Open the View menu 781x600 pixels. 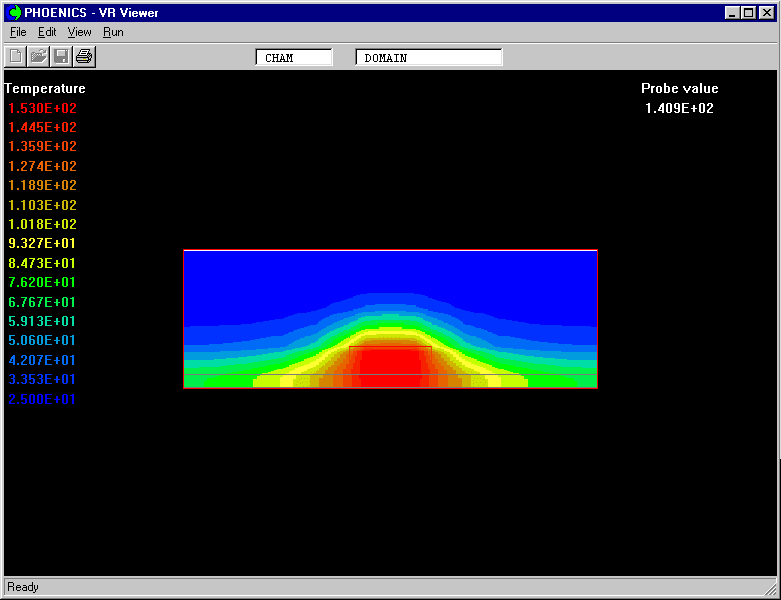tap(79, 32)
